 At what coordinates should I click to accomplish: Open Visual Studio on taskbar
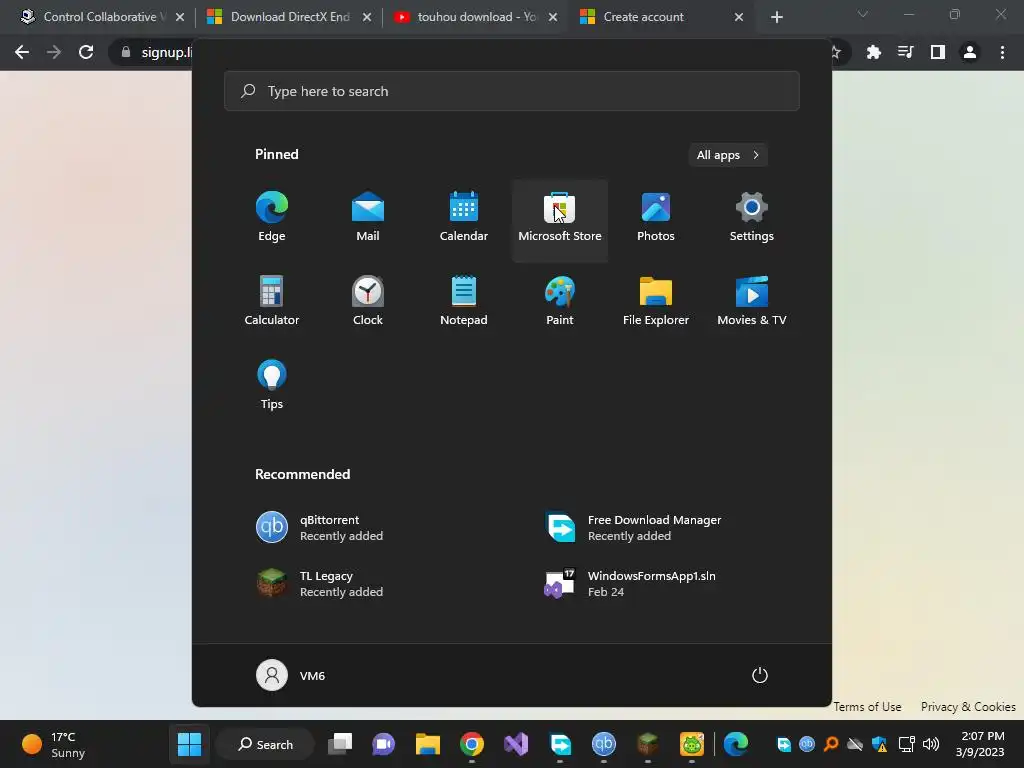tap(516, 744)
